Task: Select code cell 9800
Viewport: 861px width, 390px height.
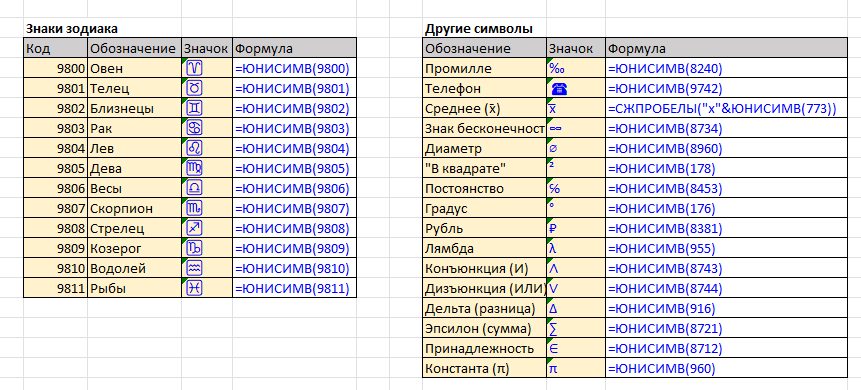Action: point(55,68)
